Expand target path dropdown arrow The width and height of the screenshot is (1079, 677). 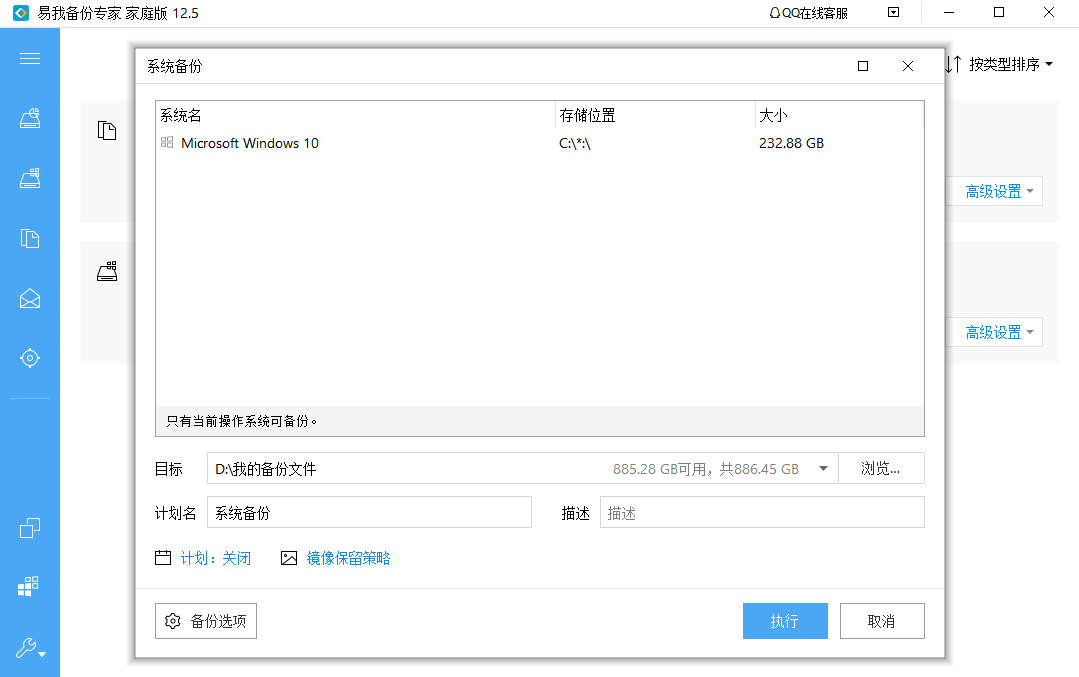[823, 468]
